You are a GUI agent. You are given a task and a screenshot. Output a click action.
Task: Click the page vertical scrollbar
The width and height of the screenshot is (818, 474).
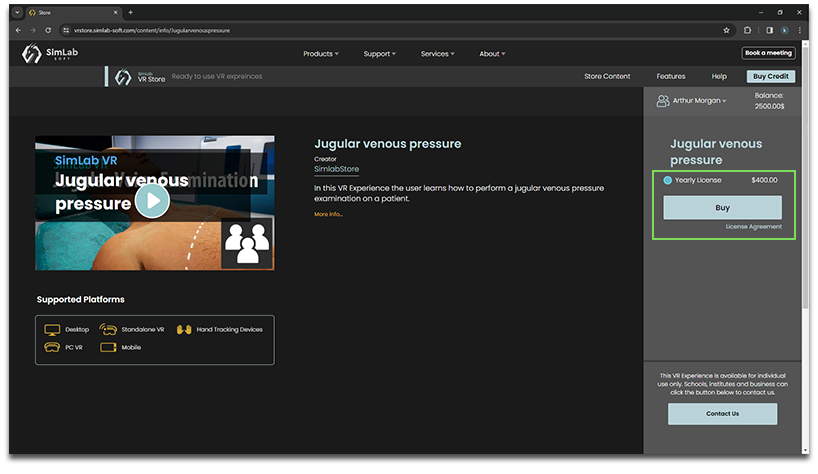[x=805, y=177]
